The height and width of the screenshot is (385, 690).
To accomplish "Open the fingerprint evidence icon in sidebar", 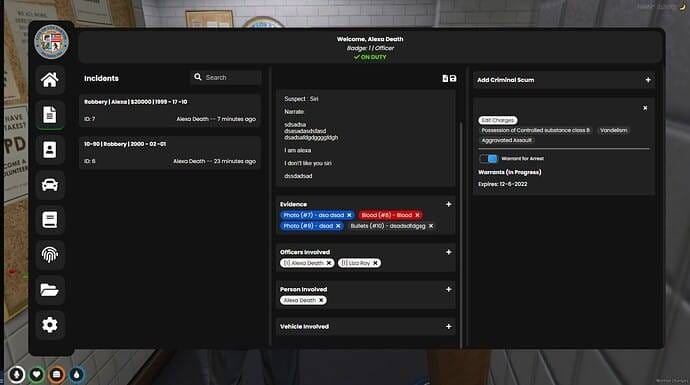I will point(50,254).
